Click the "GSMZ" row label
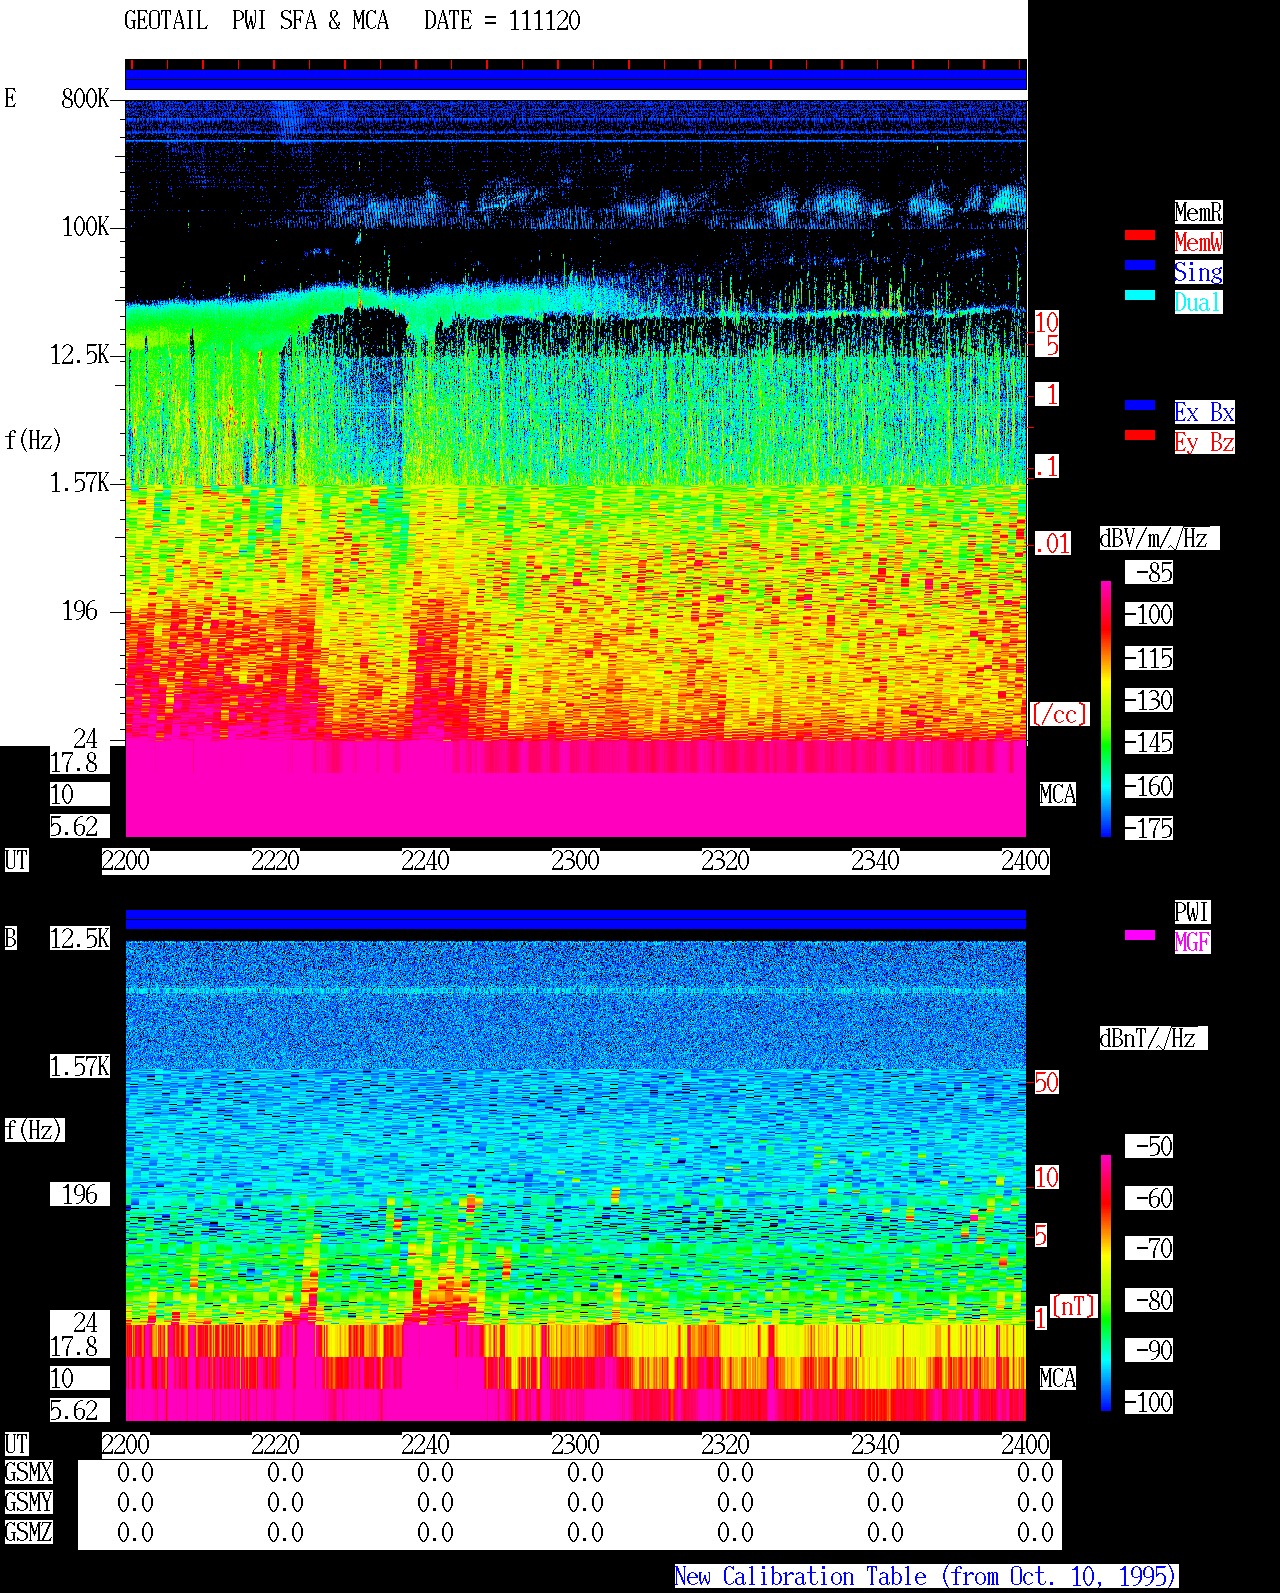Viewport: 1280px width, 1593px height. coord(28,1532)
